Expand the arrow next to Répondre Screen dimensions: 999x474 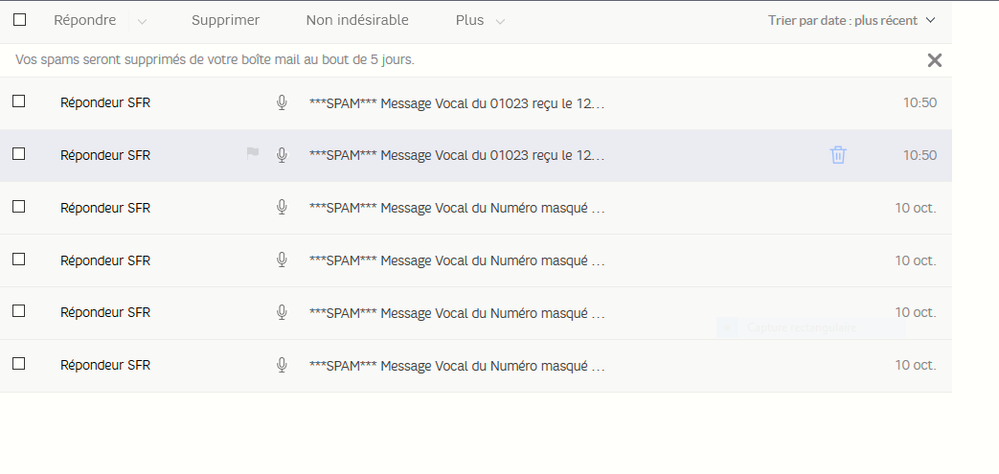(141, 21)
